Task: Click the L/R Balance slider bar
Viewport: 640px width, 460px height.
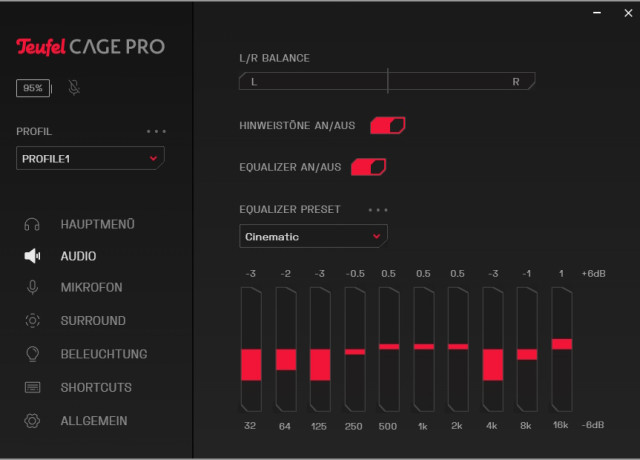Action: 387,81
